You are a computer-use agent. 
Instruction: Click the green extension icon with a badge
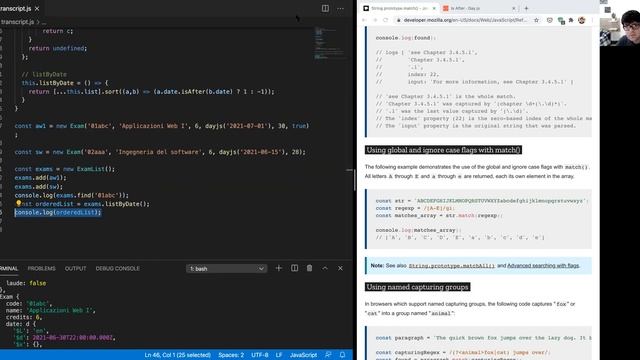tap(561, 20)
